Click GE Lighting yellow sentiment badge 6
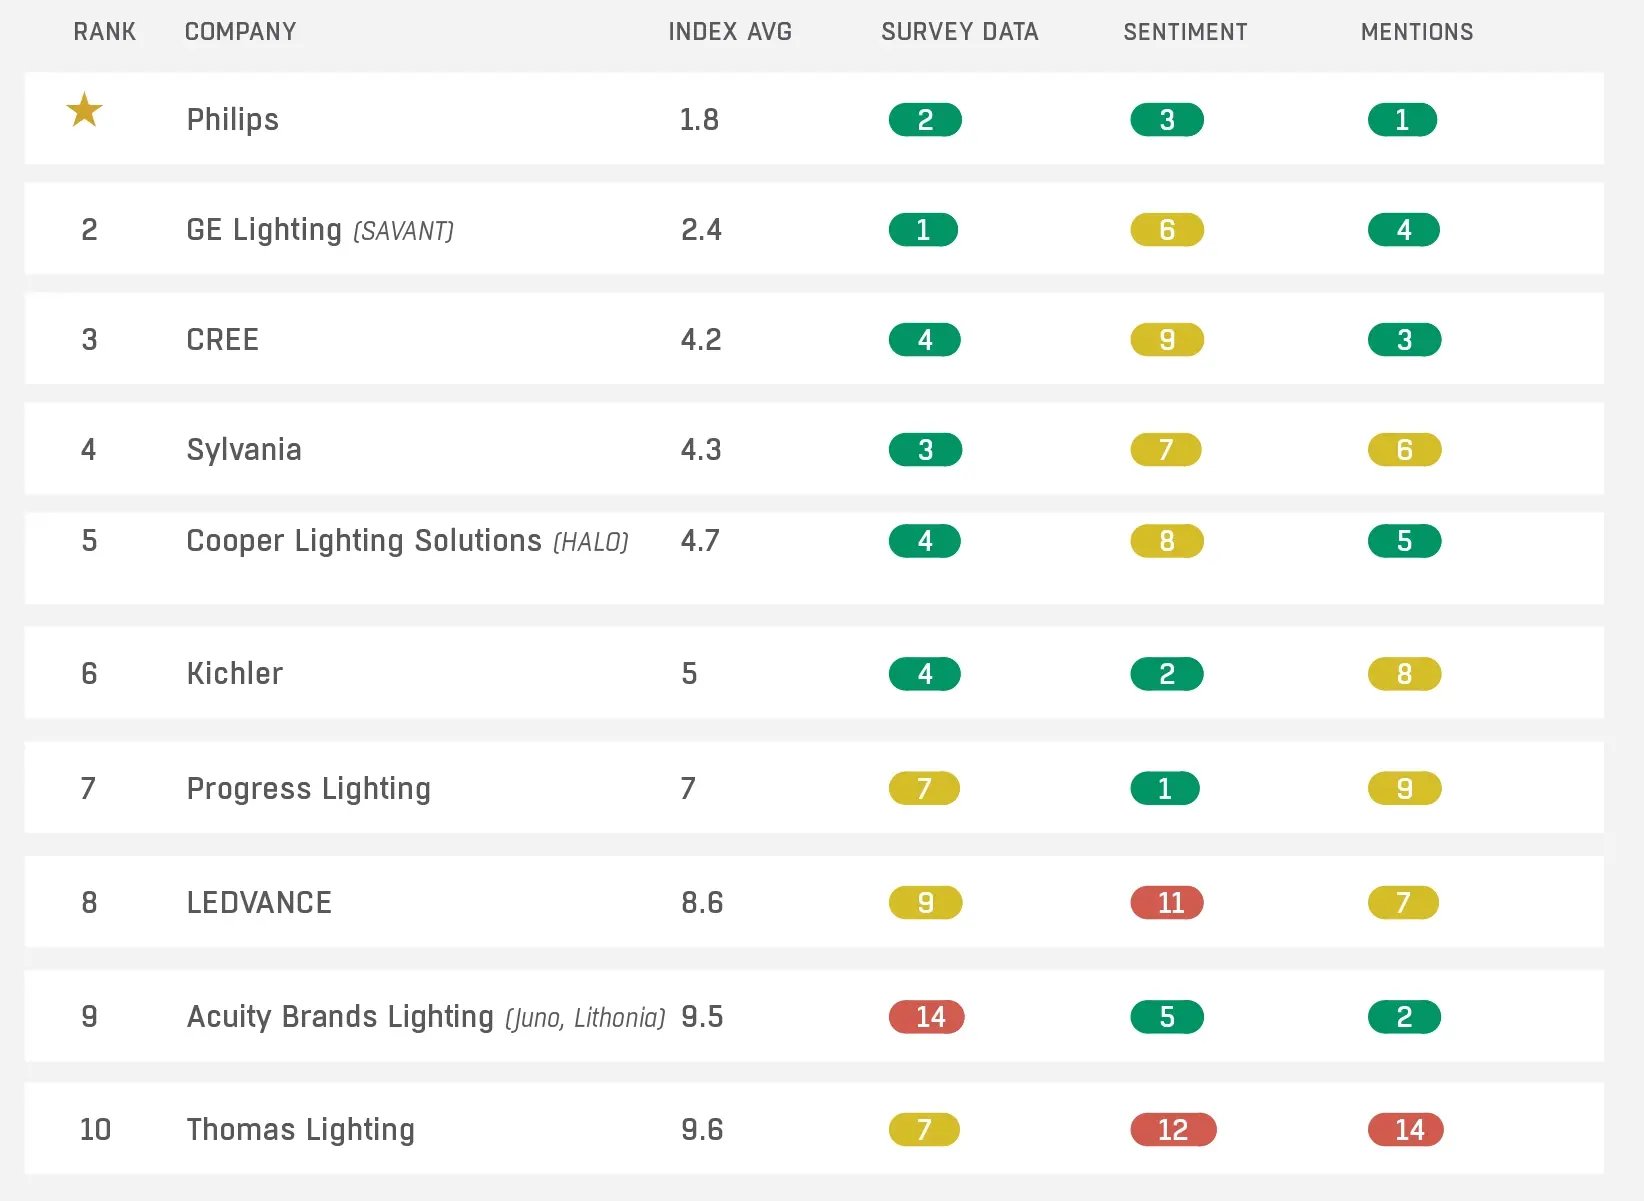The height and width of the screenshot is (1201, 1644). pos(1167,230)
